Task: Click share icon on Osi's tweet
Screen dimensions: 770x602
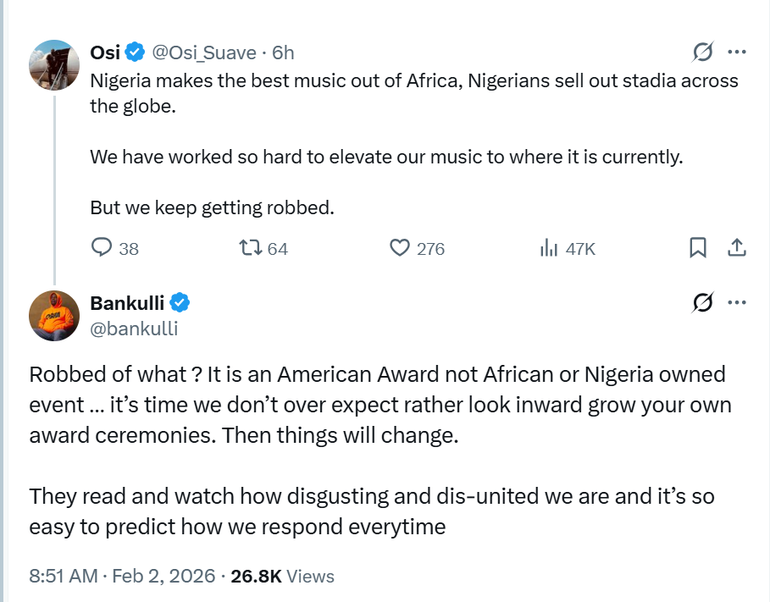Action: 736,248
